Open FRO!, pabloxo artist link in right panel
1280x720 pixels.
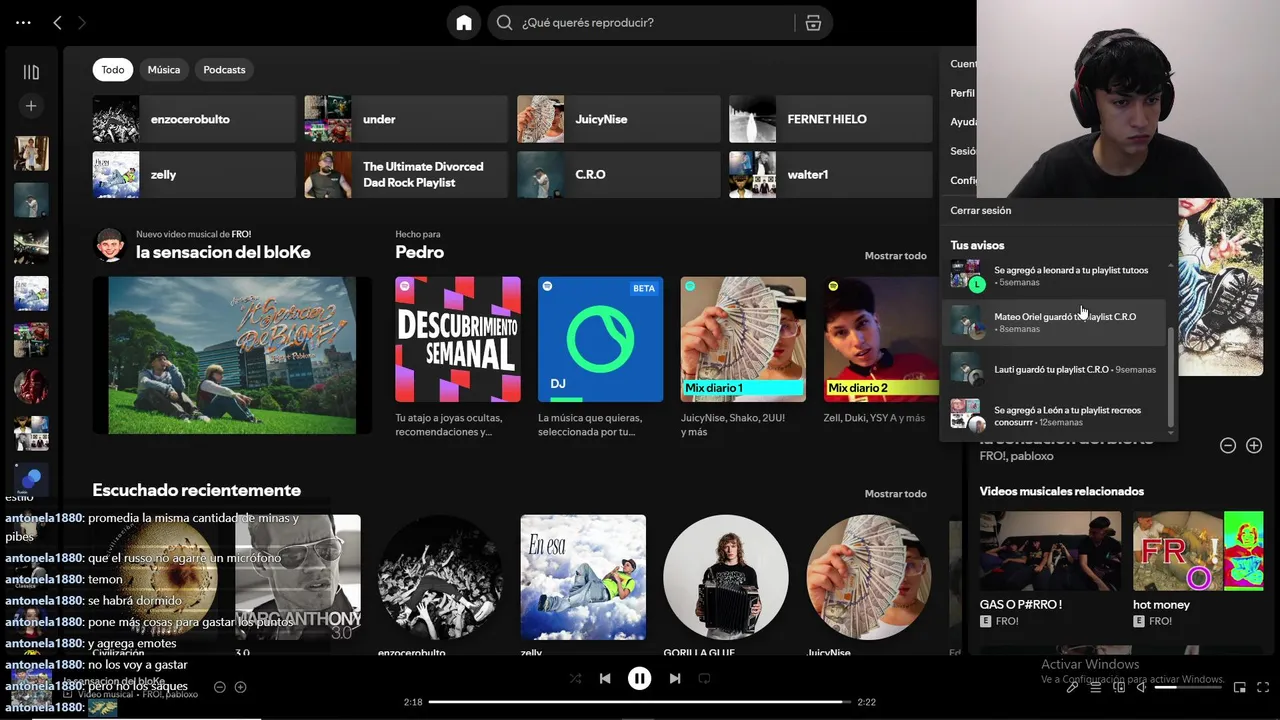(x=1016, y=456)
